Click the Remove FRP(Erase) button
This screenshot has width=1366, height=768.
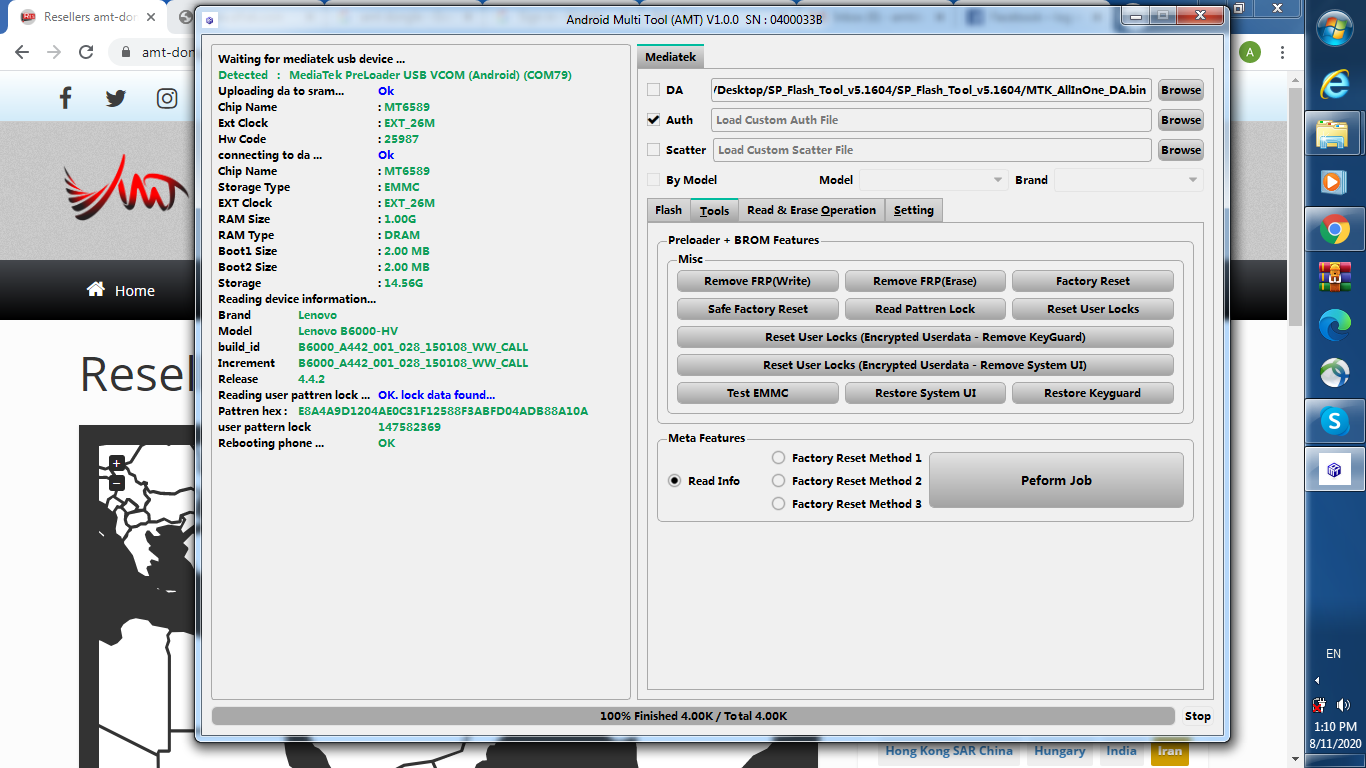[x=925, y=281]
